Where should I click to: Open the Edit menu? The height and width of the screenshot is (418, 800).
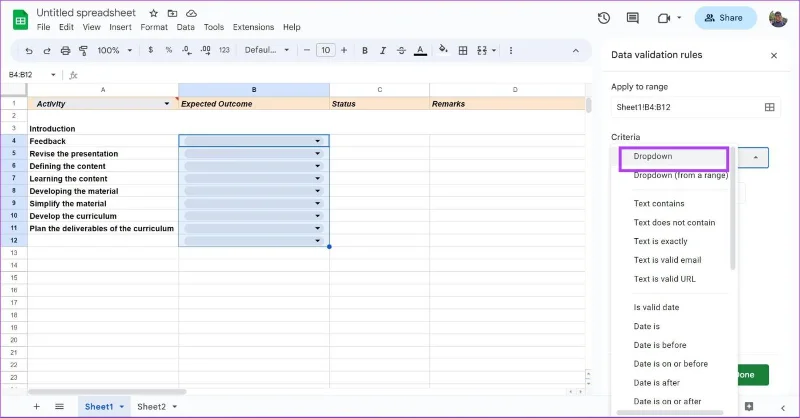[x=66, y=27]
